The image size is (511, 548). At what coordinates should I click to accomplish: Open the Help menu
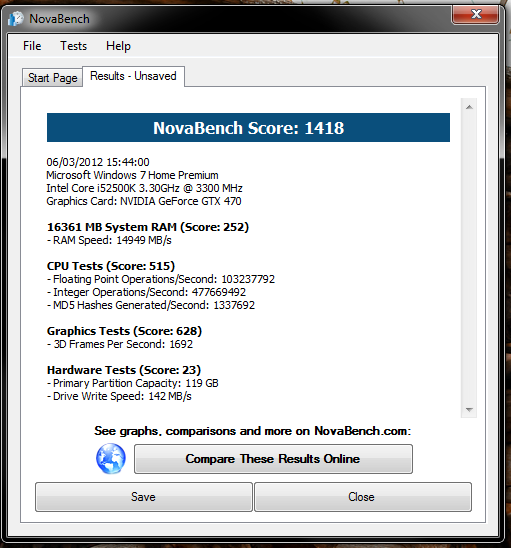118,46
